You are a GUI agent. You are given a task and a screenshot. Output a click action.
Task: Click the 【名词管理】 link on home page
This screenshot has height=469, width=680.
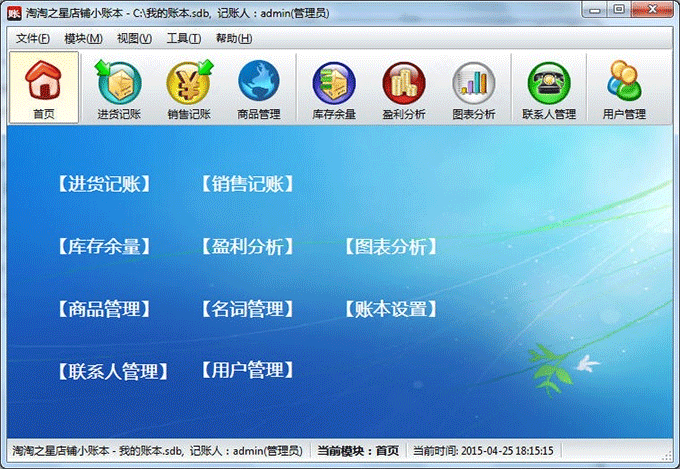tap(248, 309)
